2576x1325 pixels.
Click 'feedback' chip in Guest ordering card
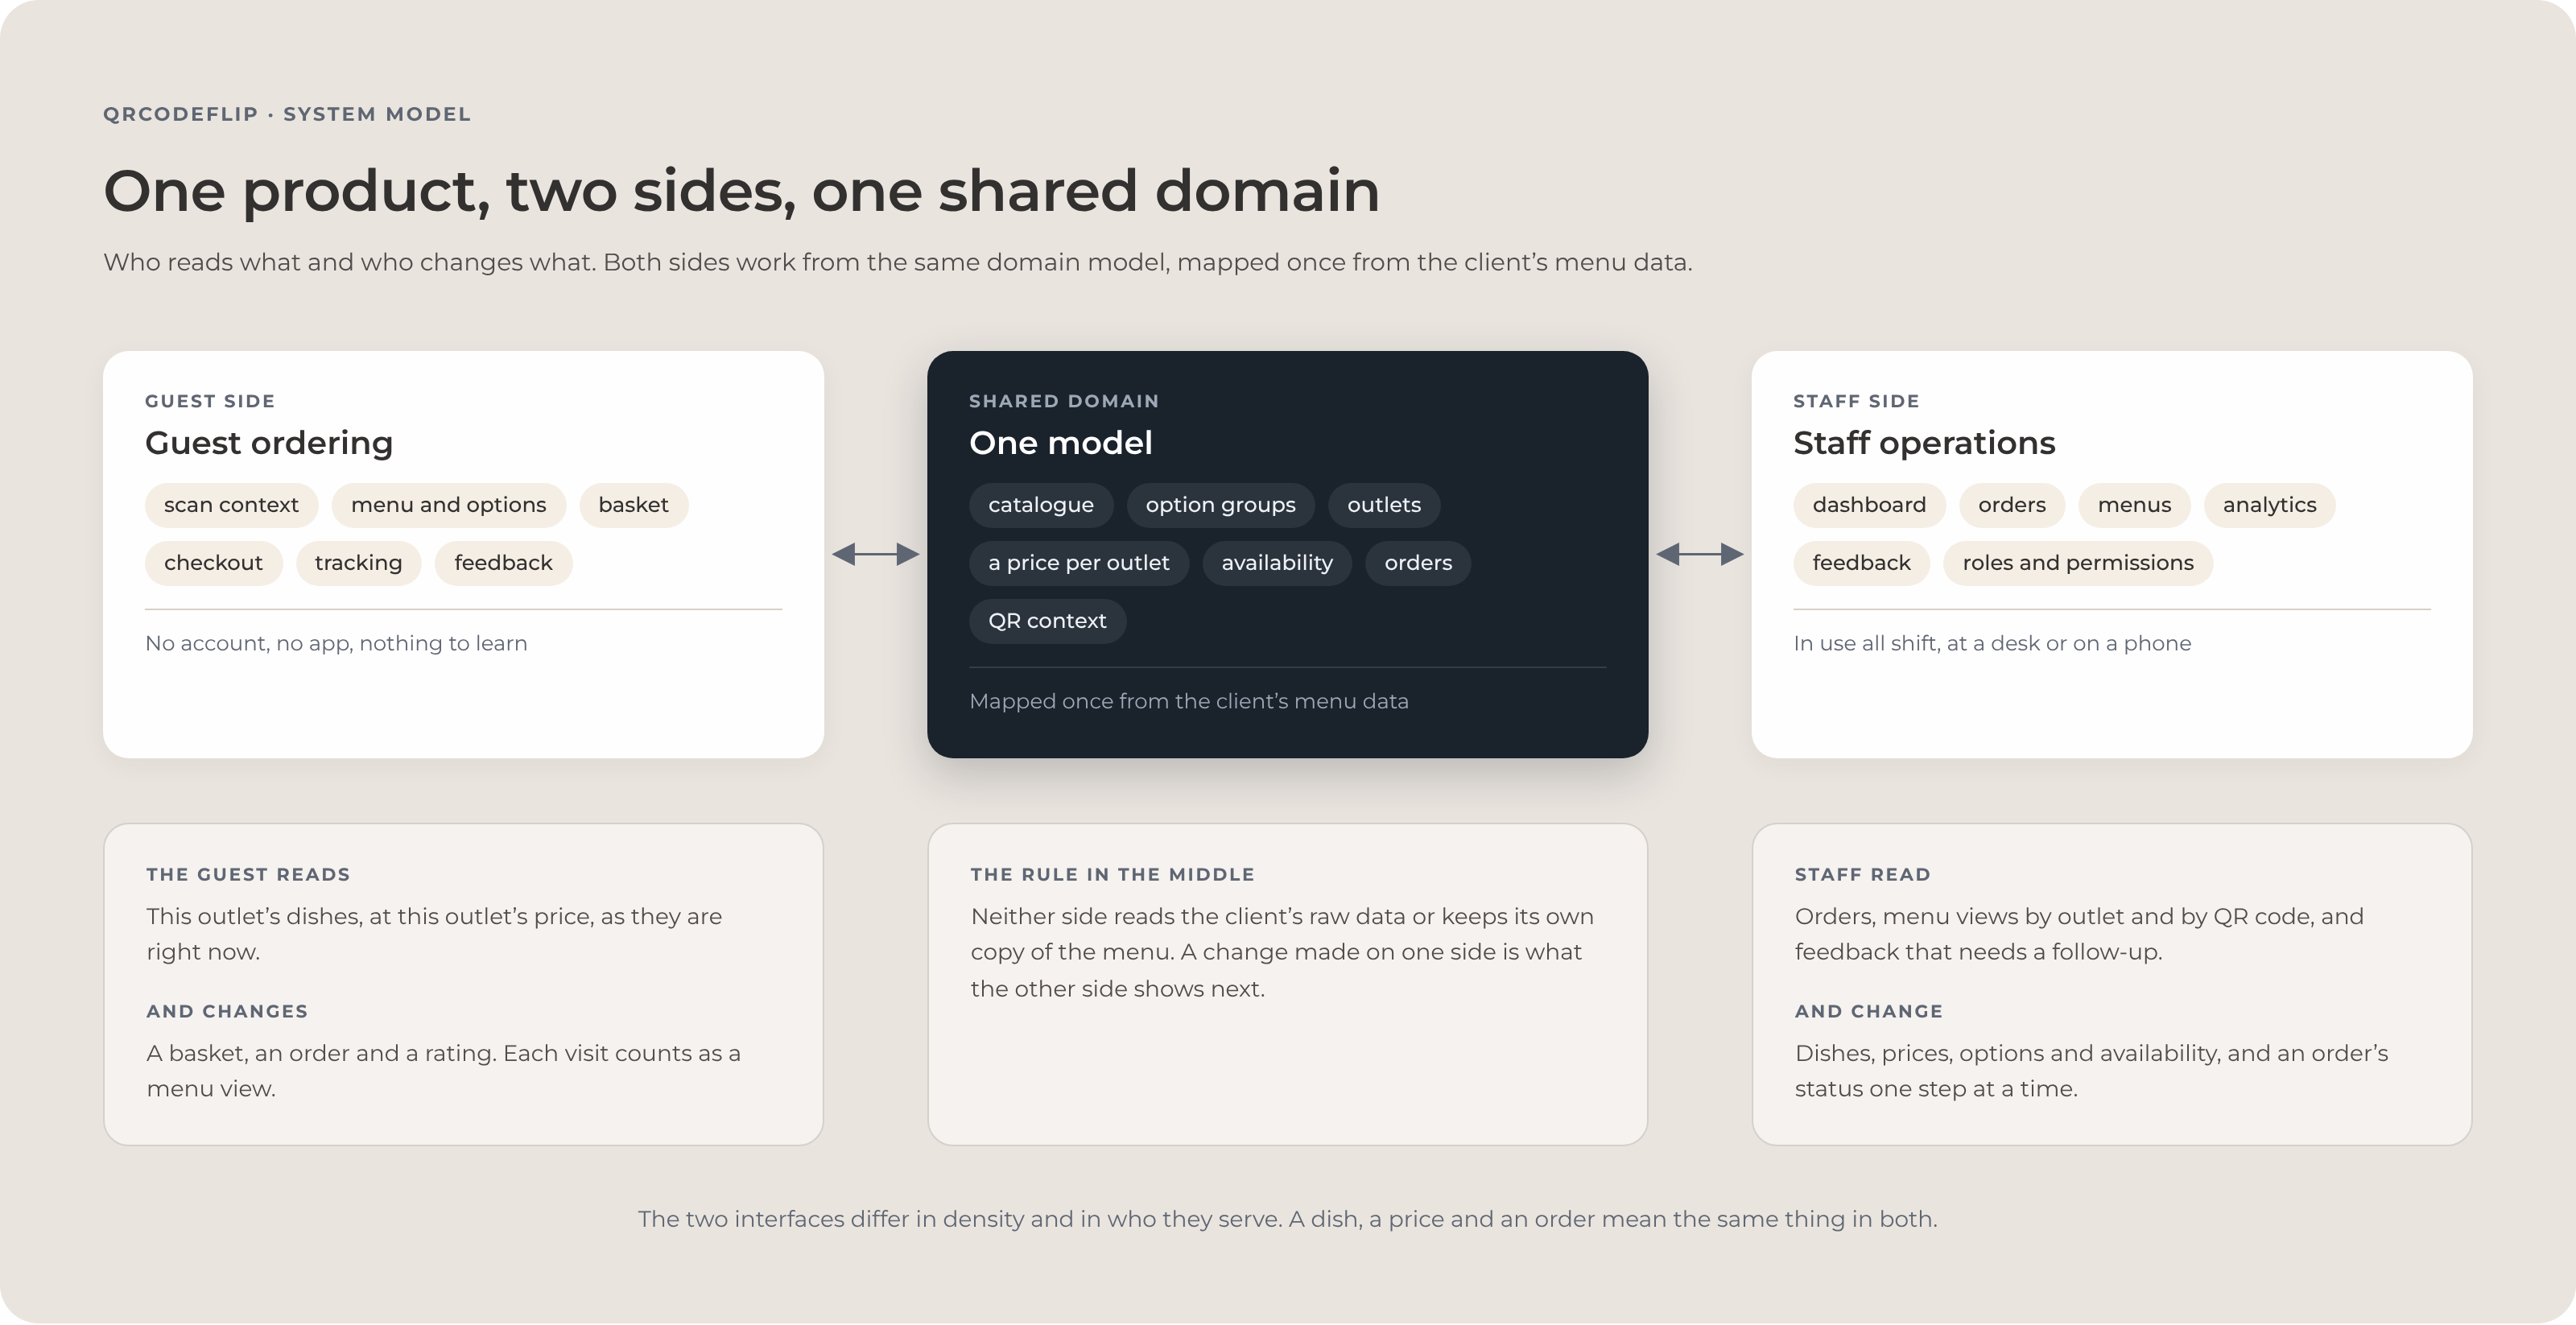coord(503,563)
